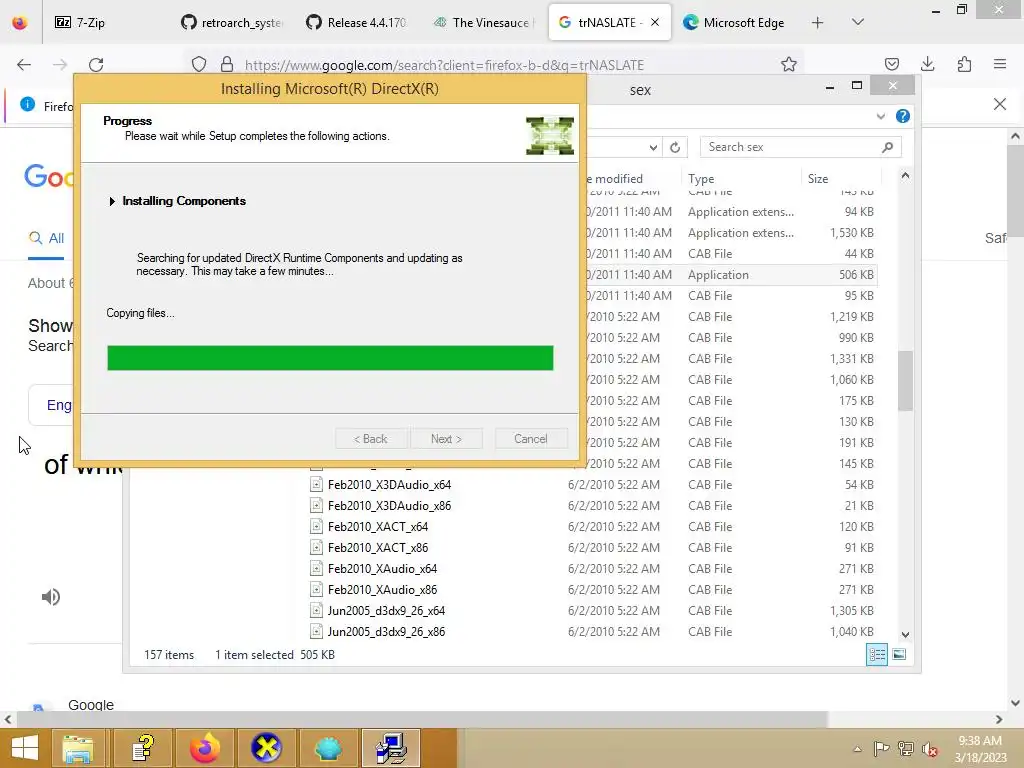Close the trNASLATE tab
The height and width of the screenshot is (768, 1024).
click(655, 23)
